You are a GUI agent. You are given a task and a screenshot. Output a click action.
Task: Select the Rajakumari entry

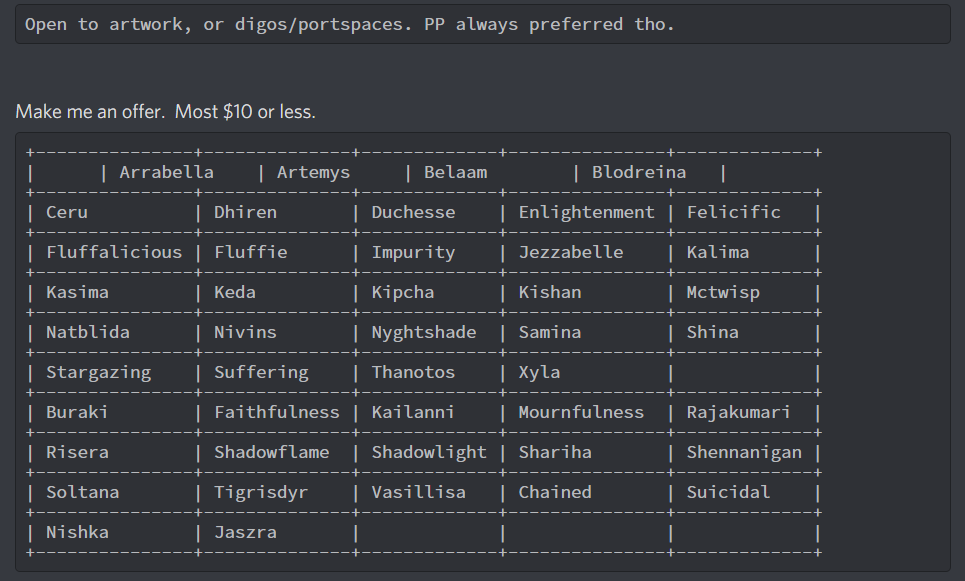coord(739,412)
